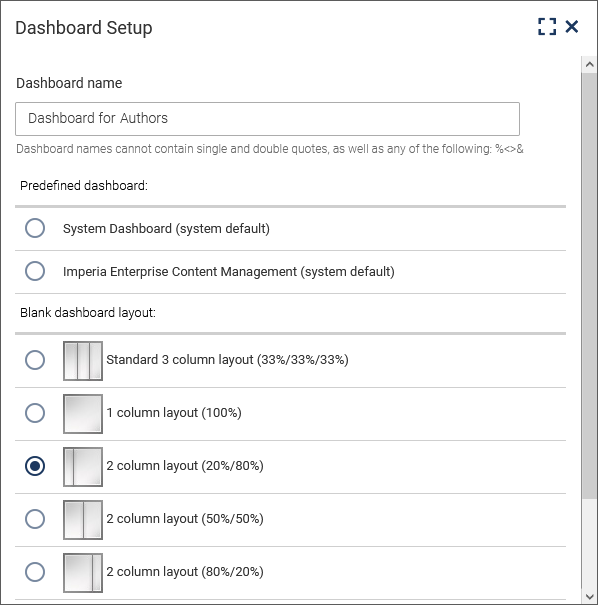Select the 2 column layout (50%/50%) radio
Image resolution: width=598 pixels, height=605 pixels.
click(x=35, y=519)
